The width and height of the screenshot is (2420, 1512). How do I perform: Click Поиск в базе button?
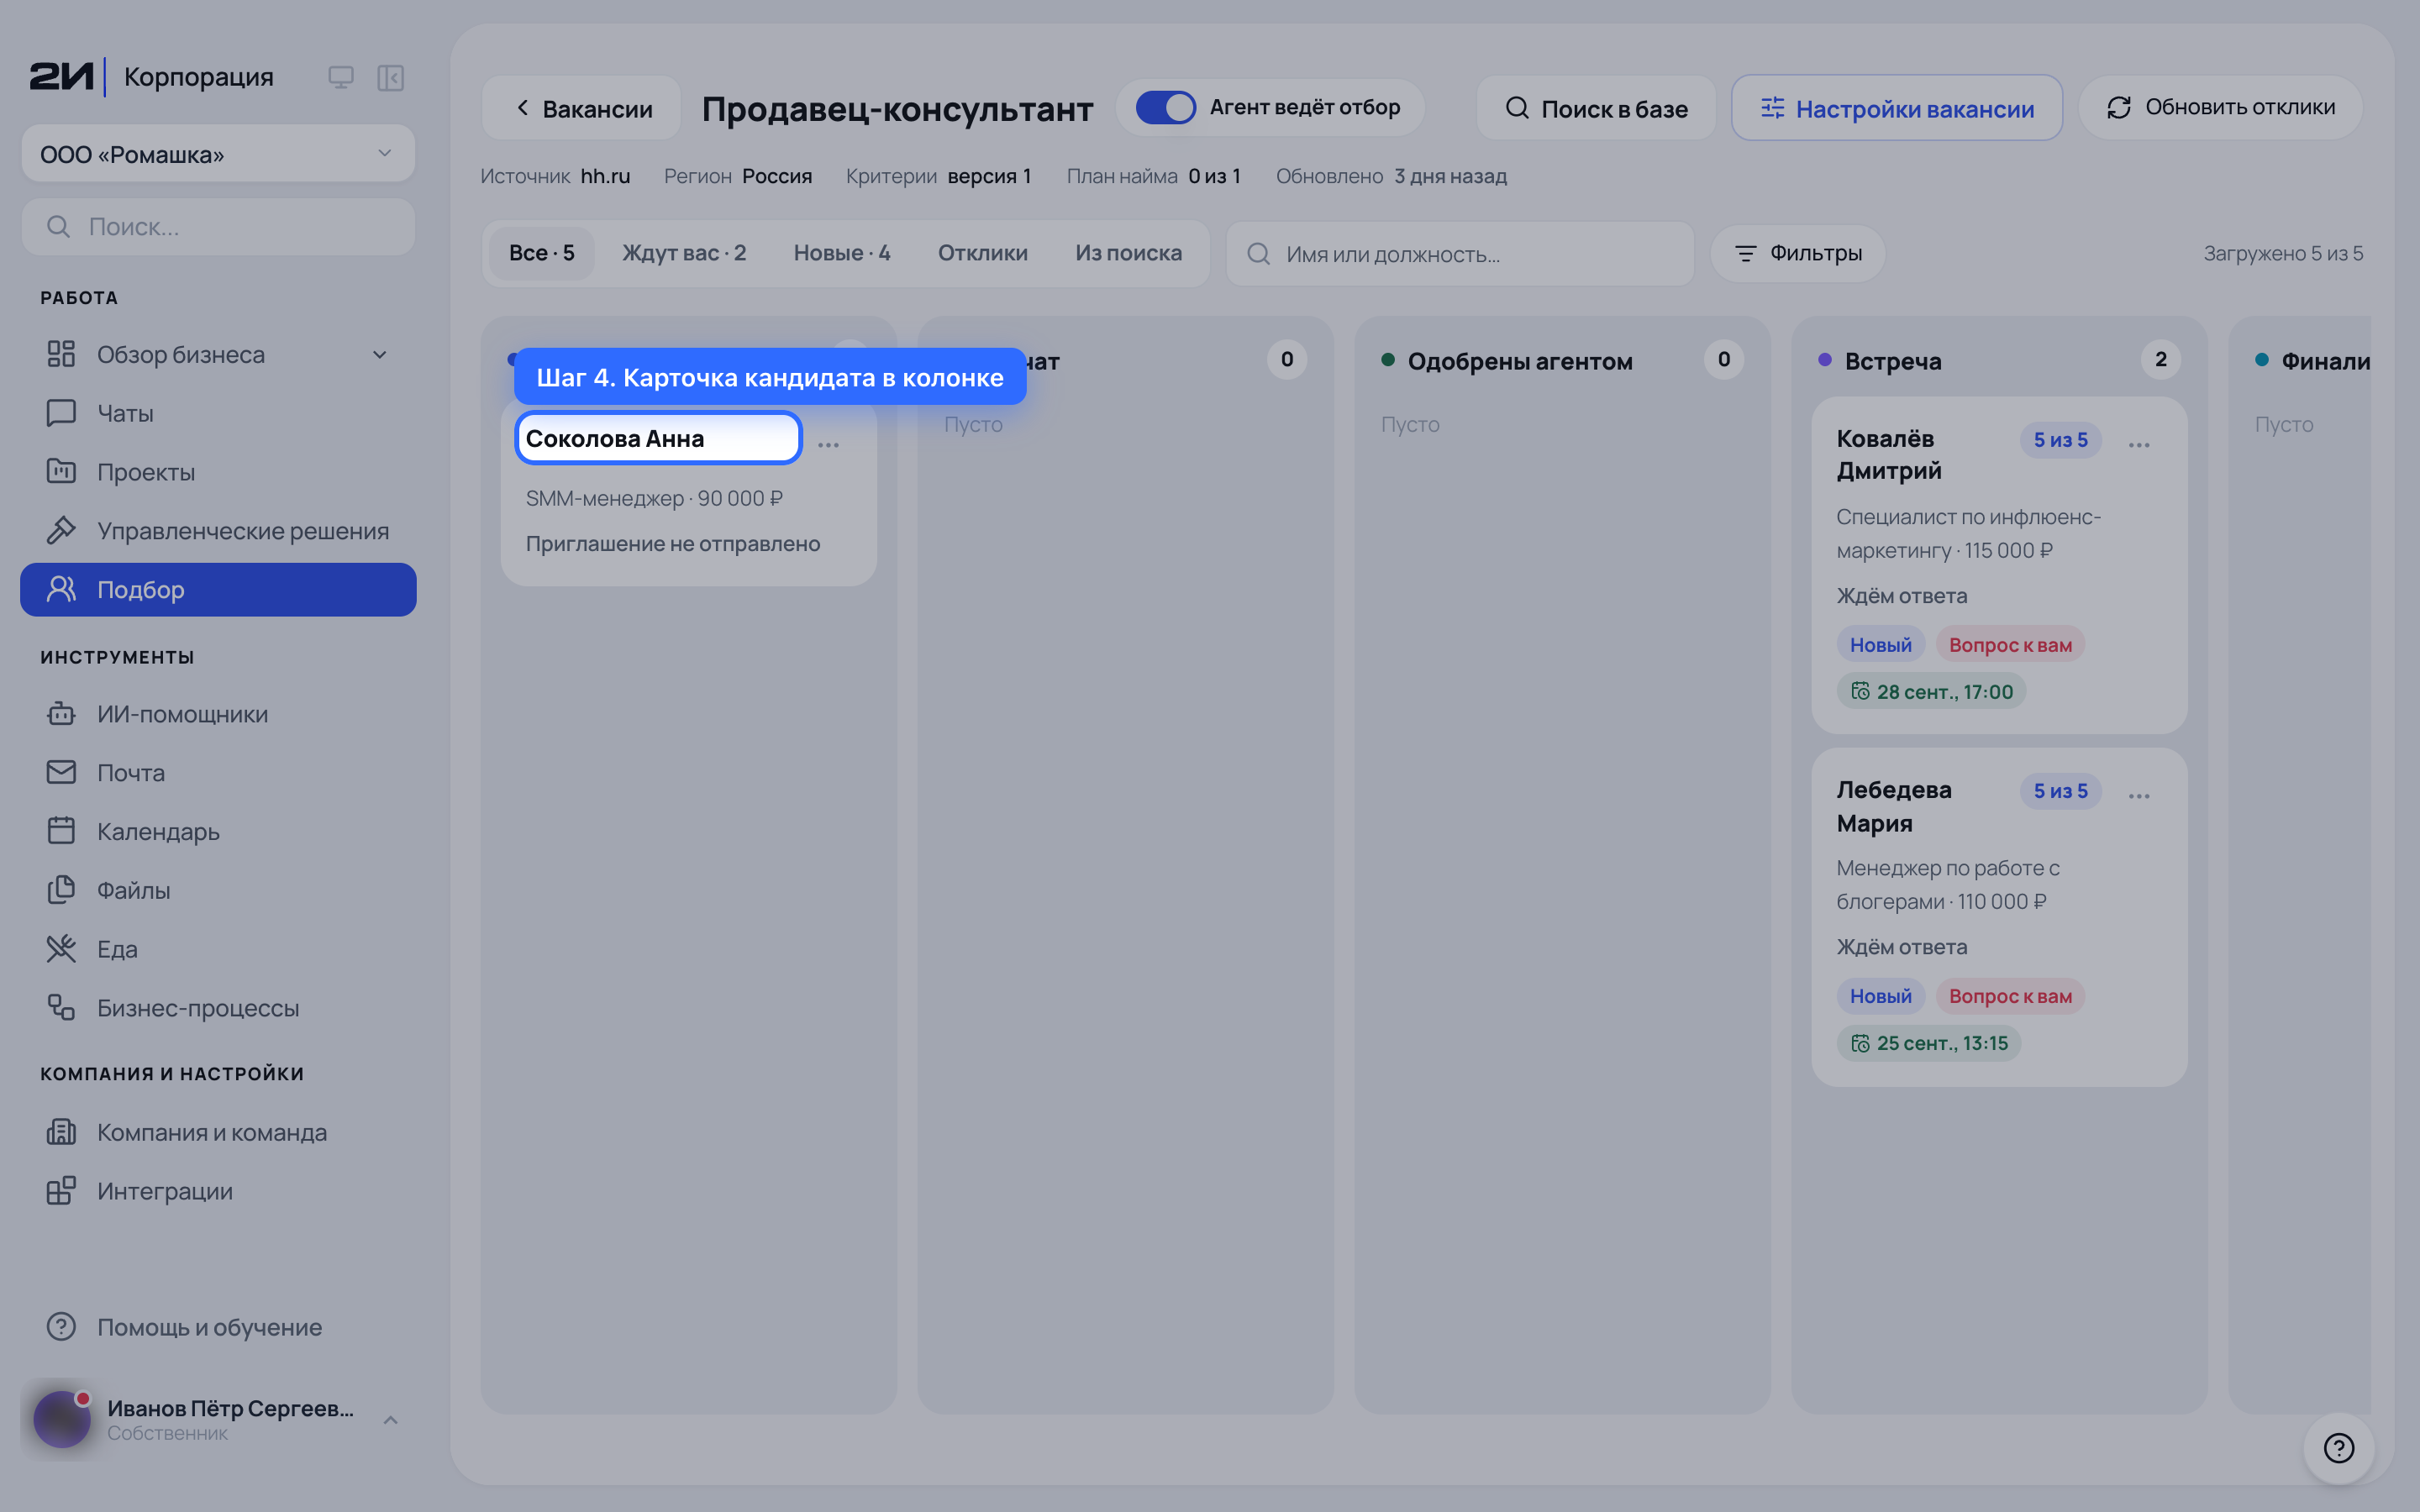(x=1596, y=108)
